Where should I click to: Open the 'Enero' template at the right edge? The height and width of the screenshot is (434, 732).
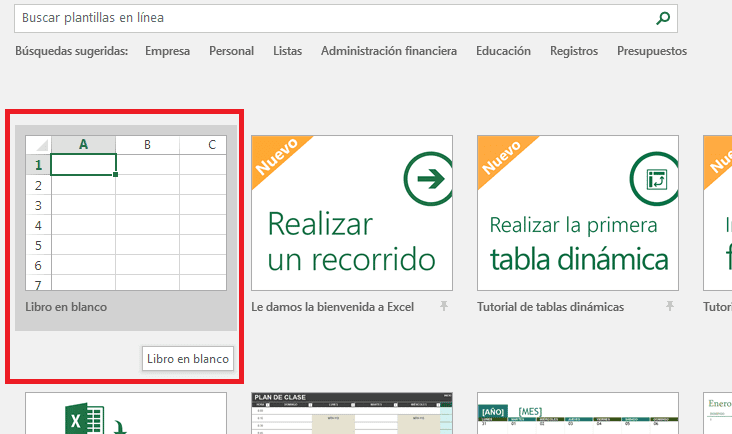point(718,414)
